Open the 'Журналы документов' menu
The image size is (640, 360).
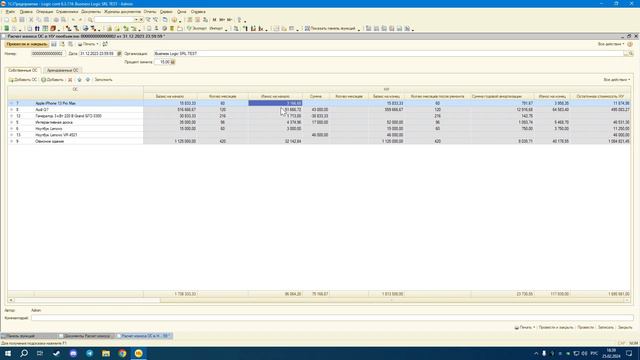(x=122, y=12)
